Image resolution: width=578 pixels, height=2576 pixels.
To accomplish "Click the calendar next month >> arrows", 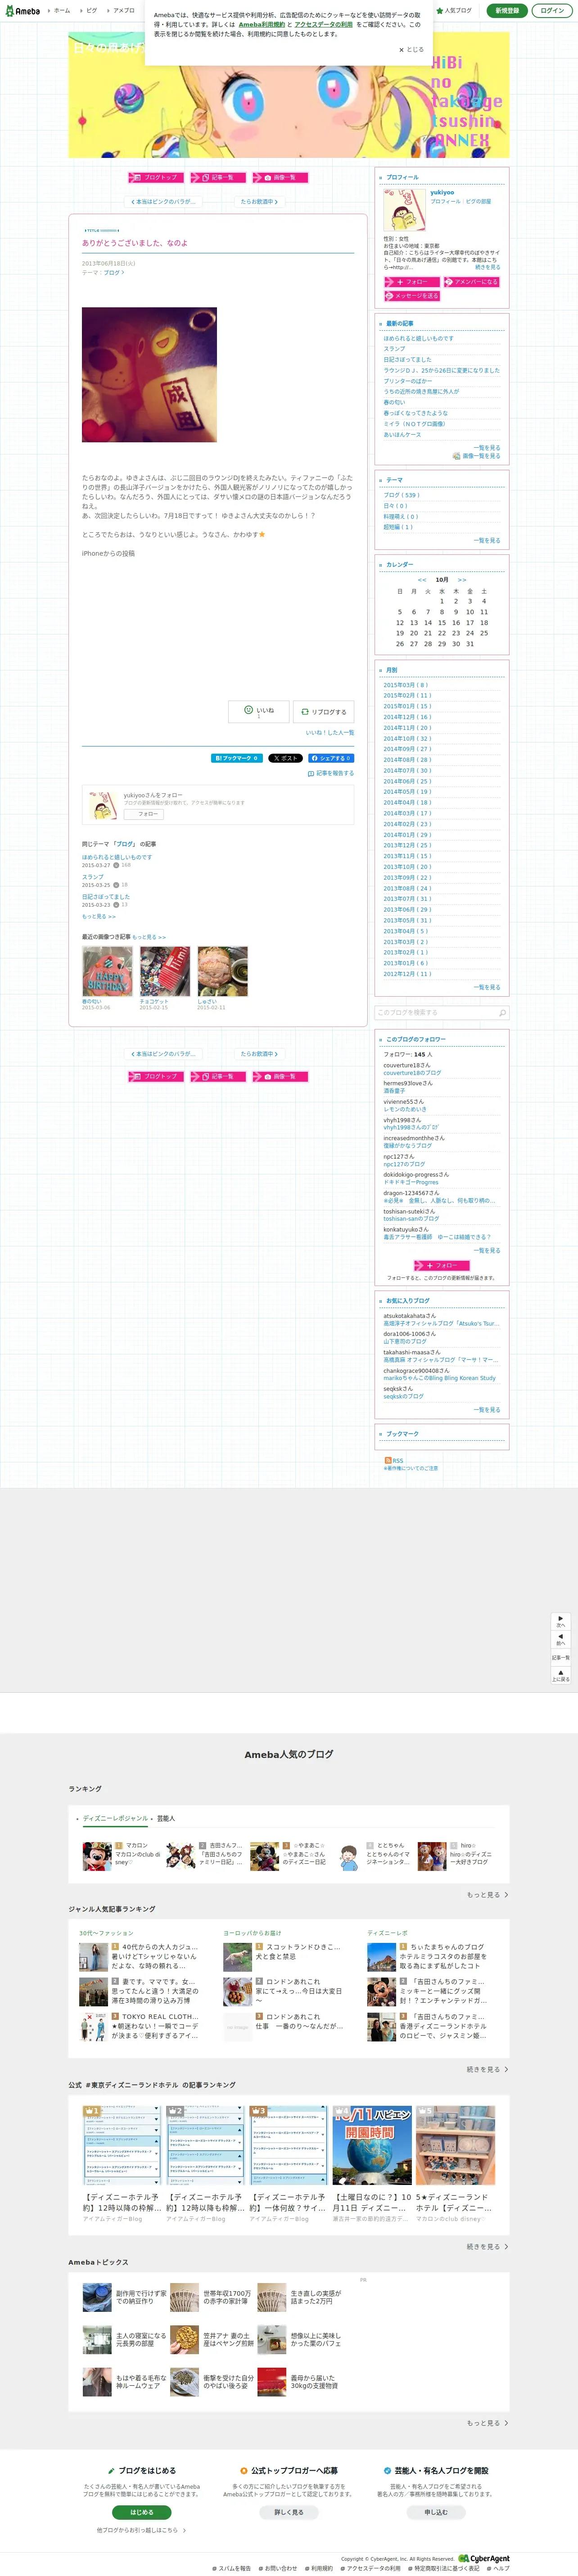I will 462,580.
